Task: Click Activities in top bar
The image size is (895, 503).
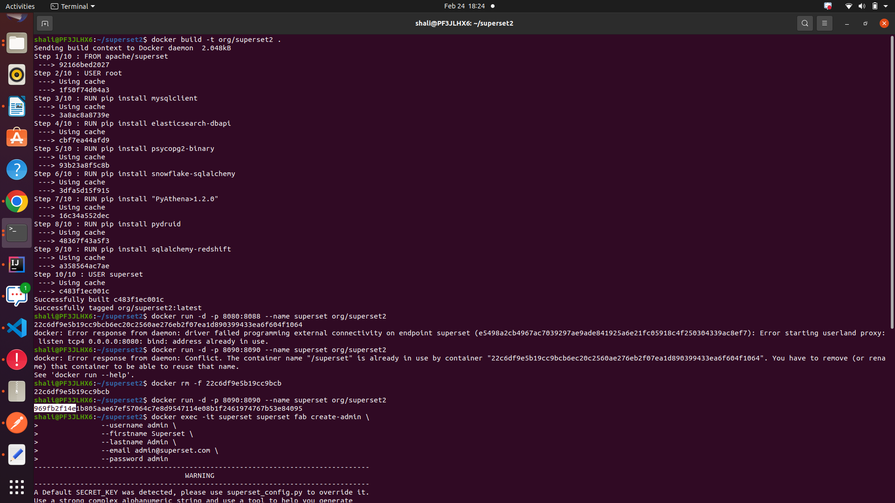Action: tap(20, 6)
